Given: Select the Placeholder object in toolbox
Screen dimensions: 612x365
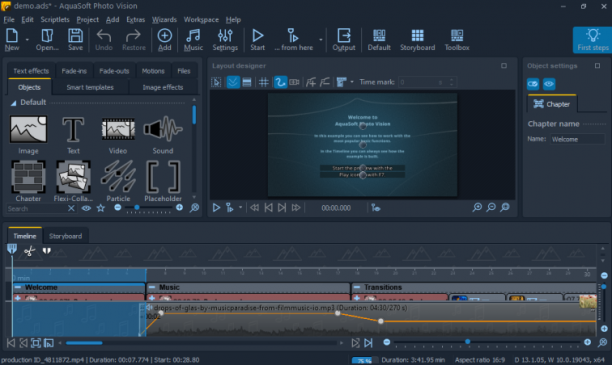Looking at the screenshot, I should coord(163,181).
